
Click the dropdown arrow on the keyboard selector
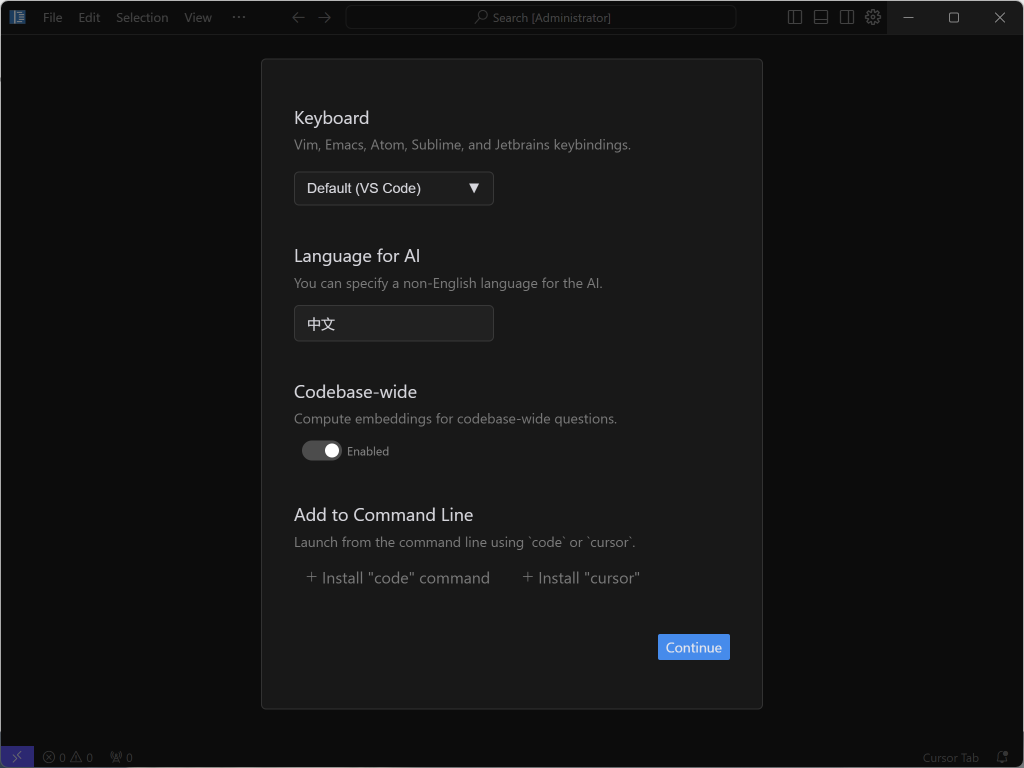pyautogui.click(x=475, y=188)
